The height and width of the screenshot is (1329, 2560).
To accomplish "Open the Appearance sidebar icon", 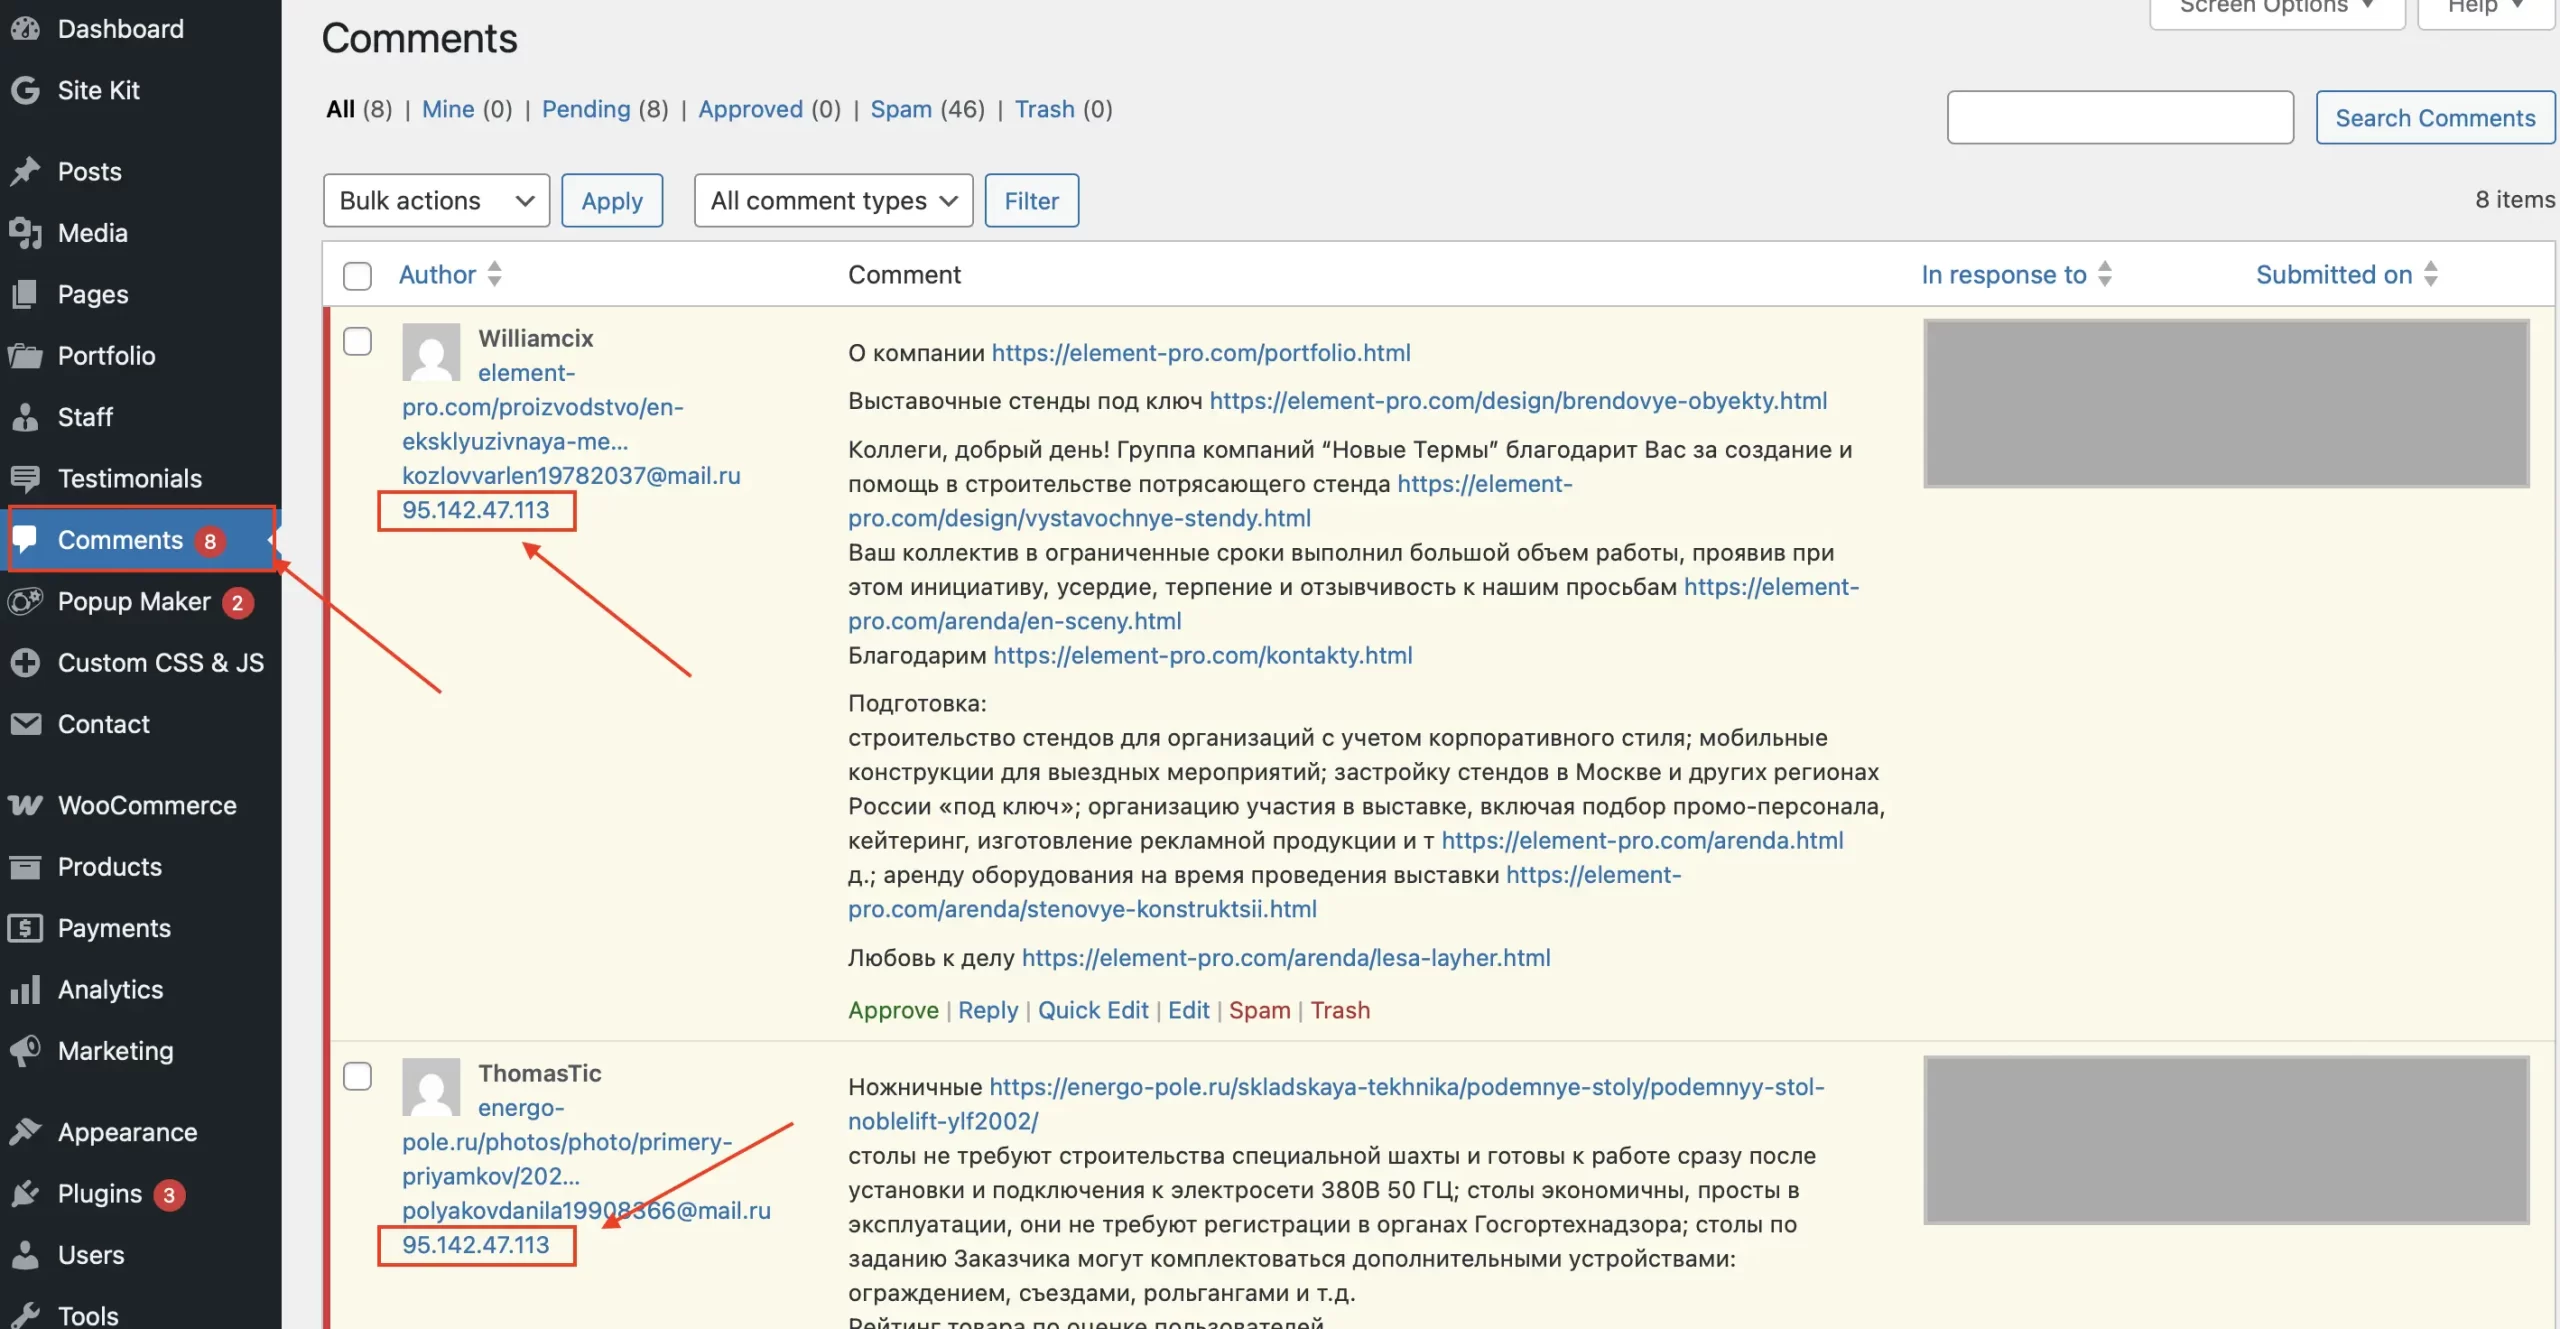I will (26, 1131).
